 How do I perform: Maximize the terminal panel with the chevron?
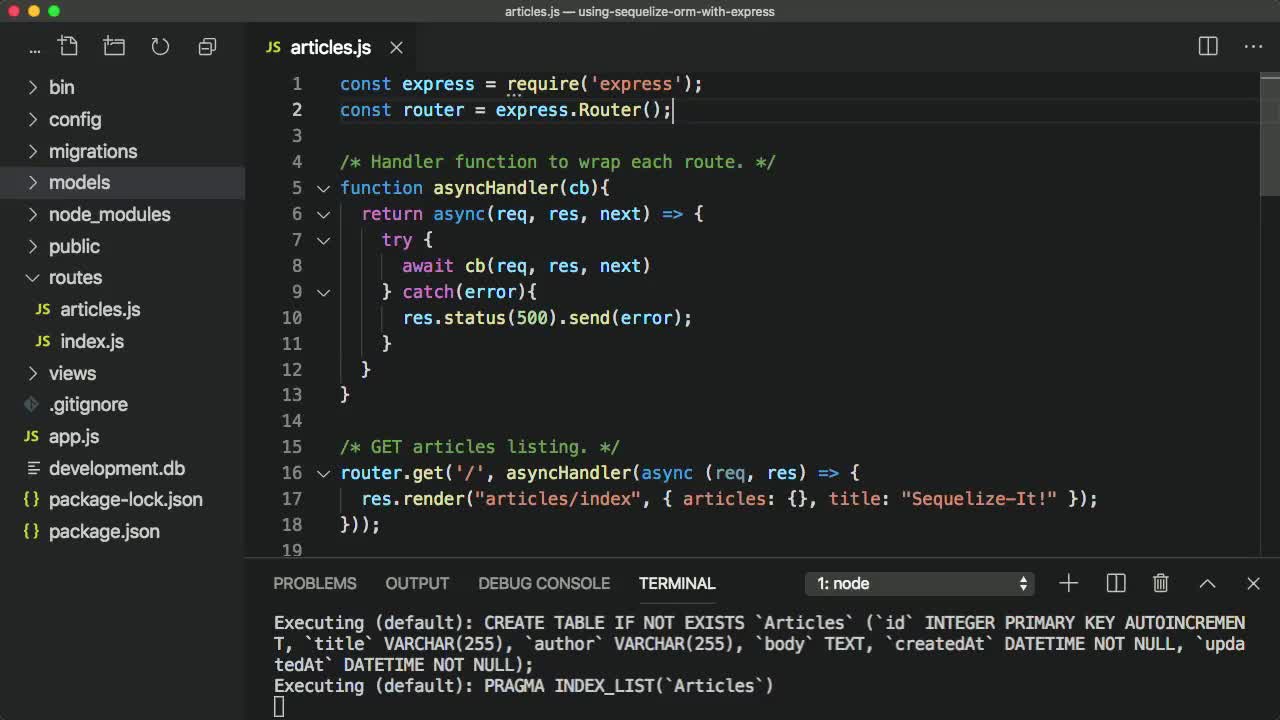click(x=1207, y=583)
